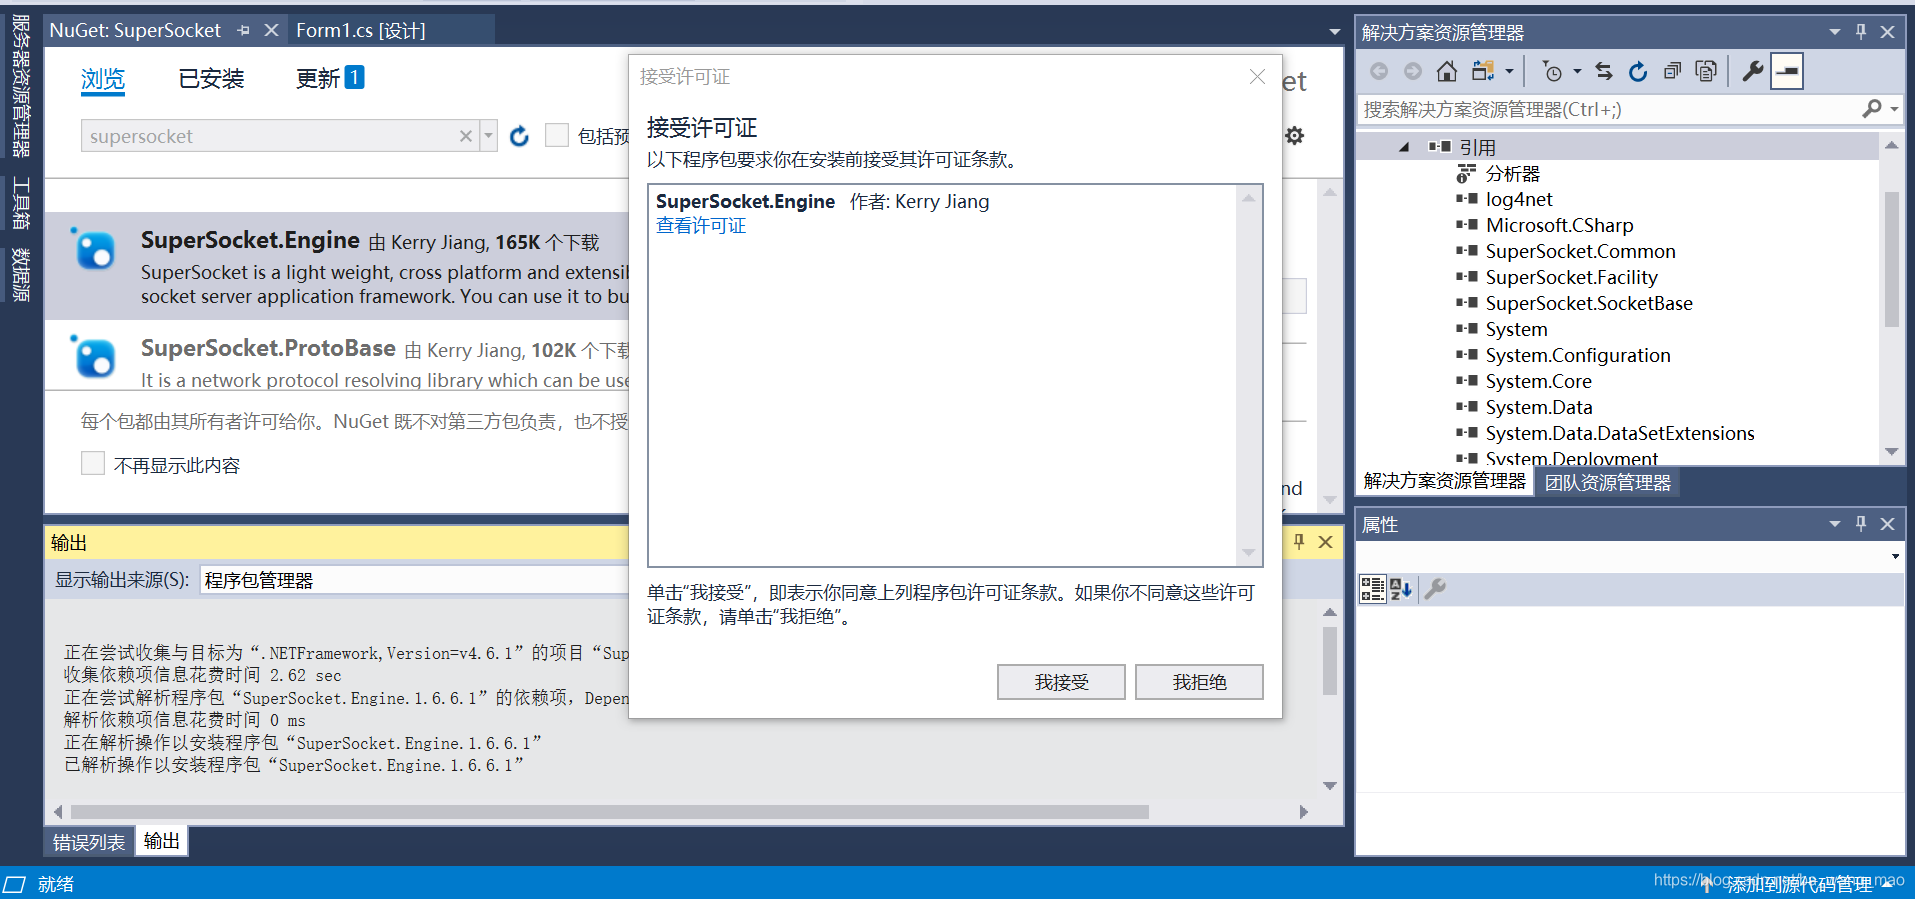
Task: Switch to the 已安装 installed tab
Action: click(211, 79)
